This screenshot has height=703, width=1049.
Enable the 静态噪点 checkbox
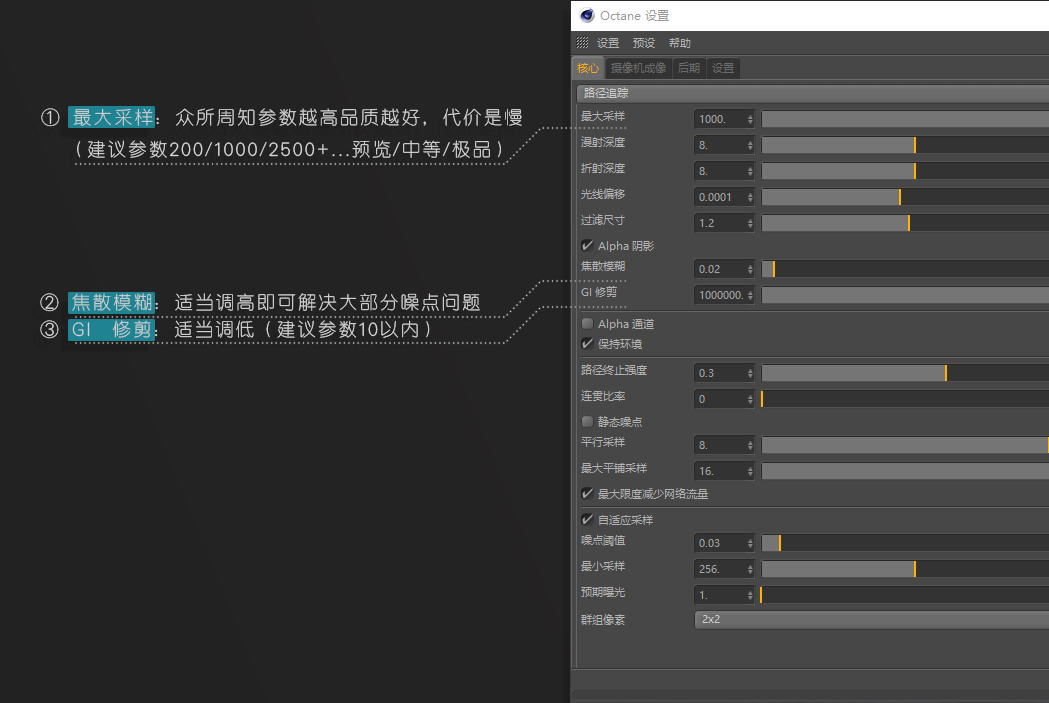click(x=587, y=421)
